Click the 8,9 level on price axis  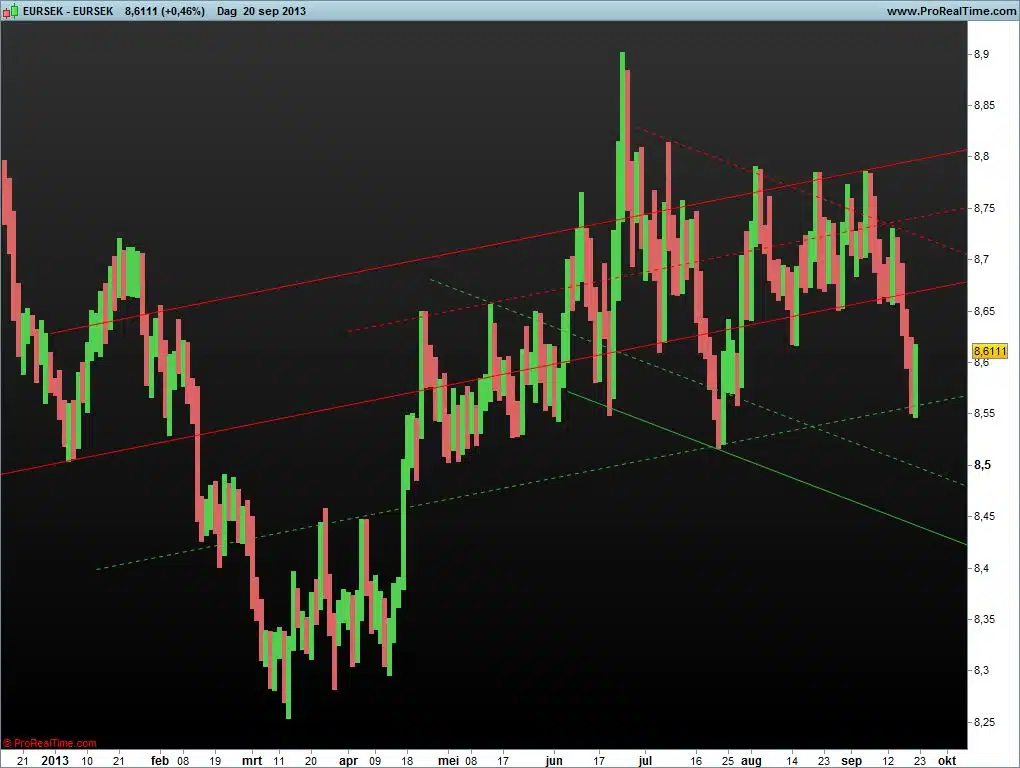[981, 54]
